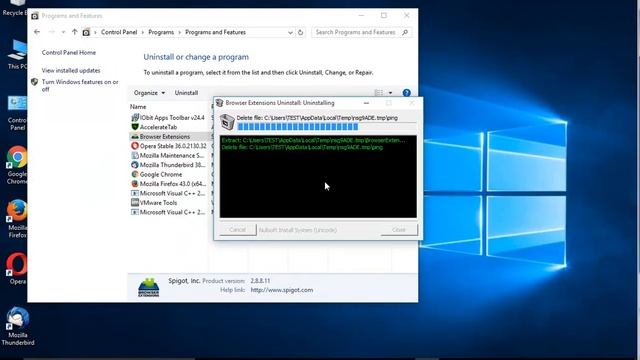The image size is (640, 360).
Task: Click the Mozilla Maintenance Service icon
Action: pos(135,156)
